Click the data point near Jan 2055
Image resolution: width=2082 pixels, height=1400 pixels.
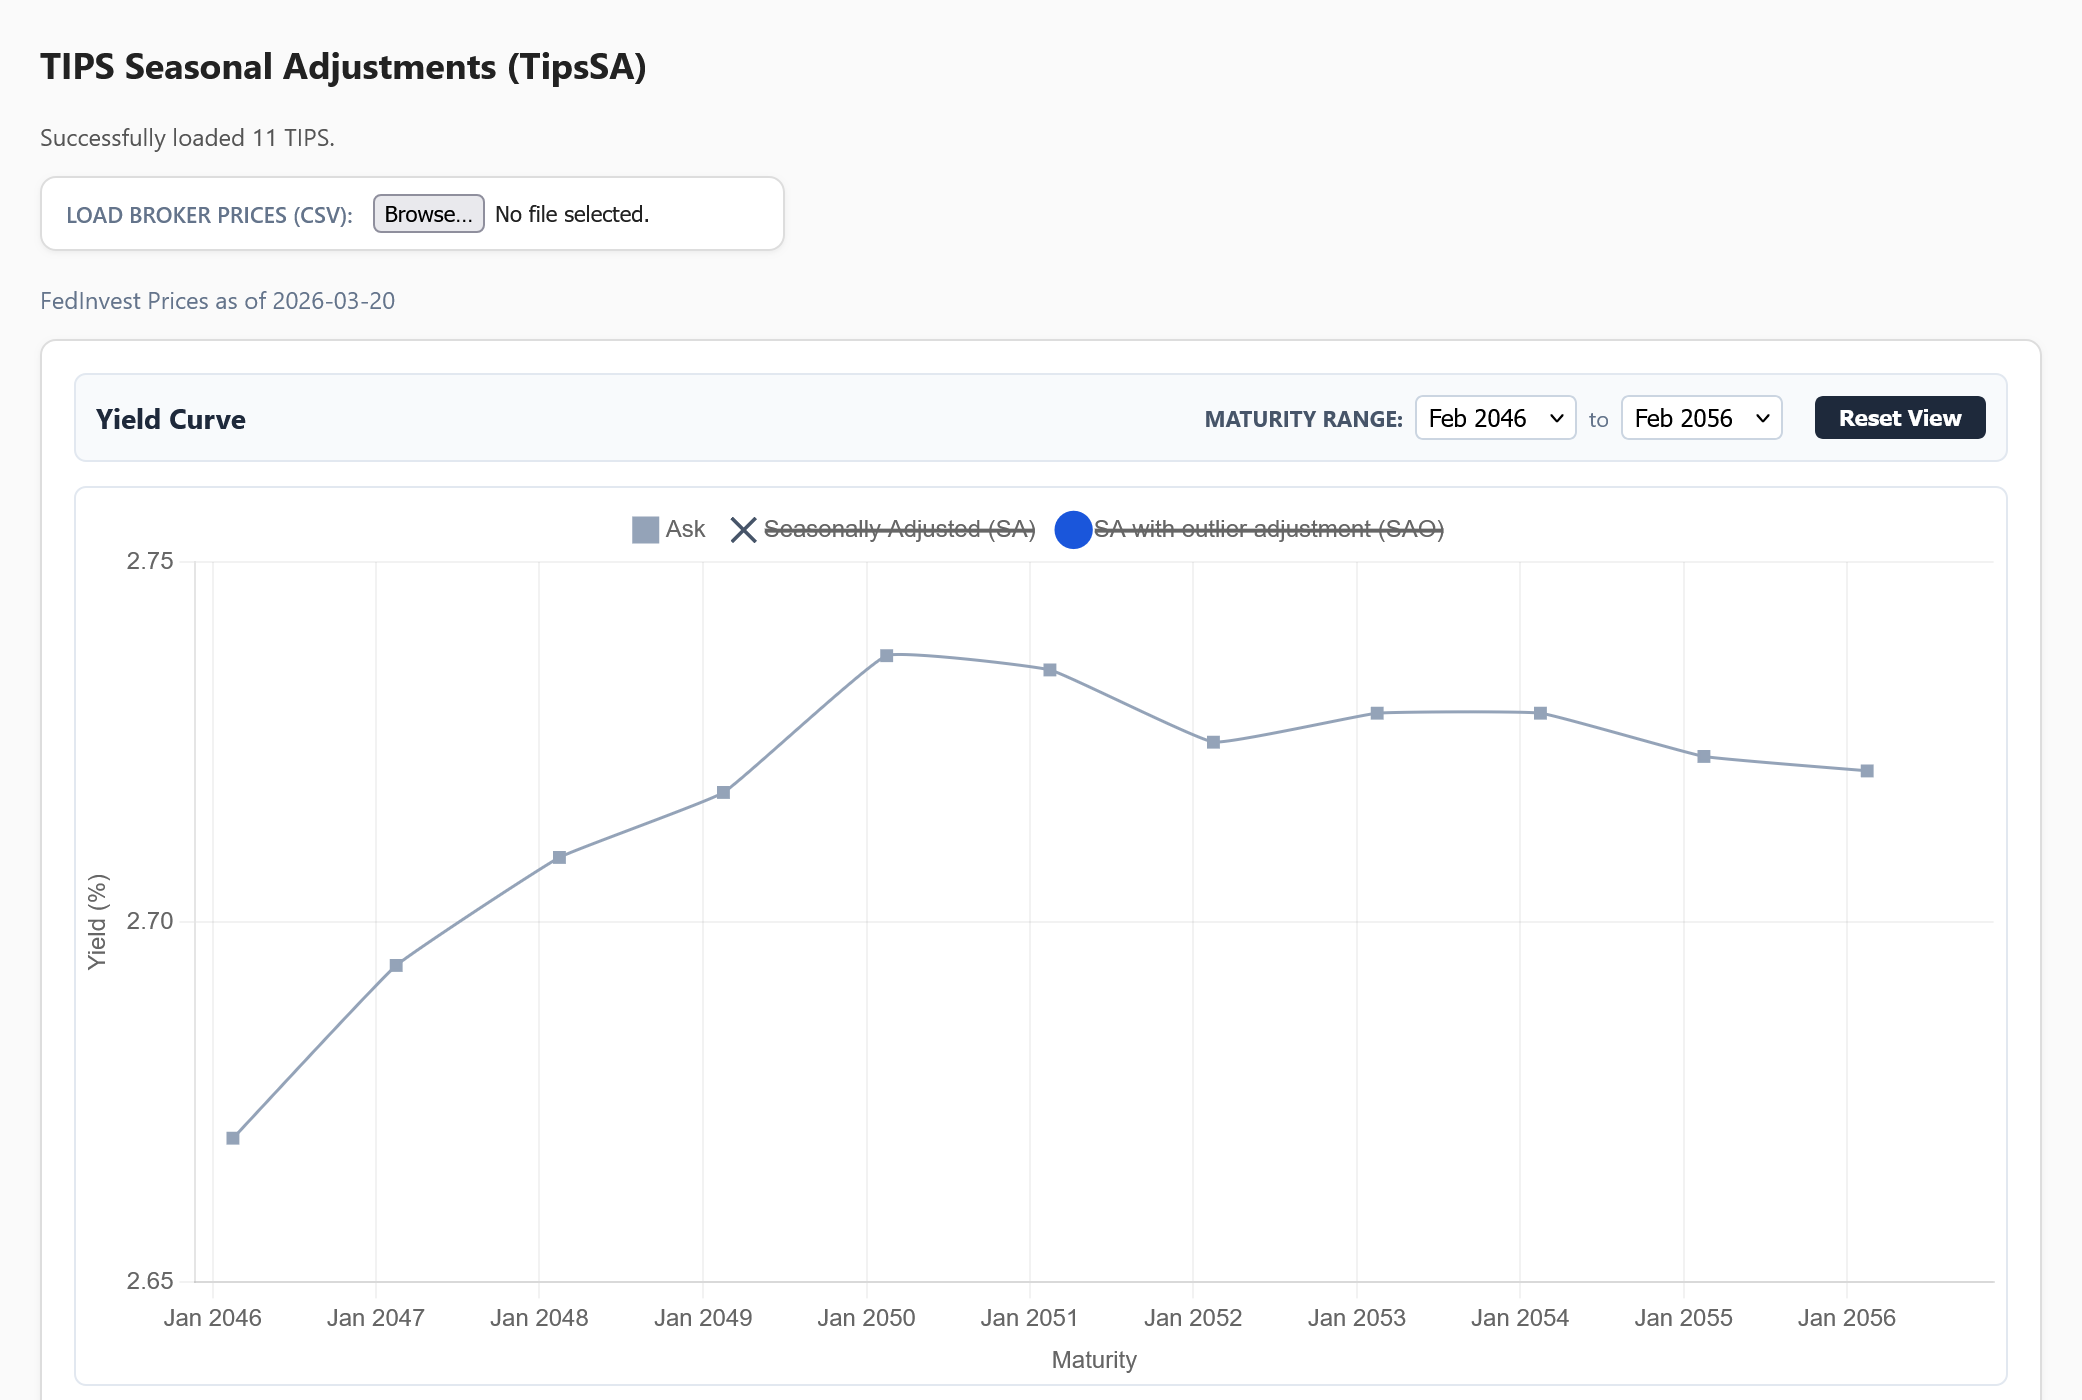pyautogui.click(x=1704, y=756)
